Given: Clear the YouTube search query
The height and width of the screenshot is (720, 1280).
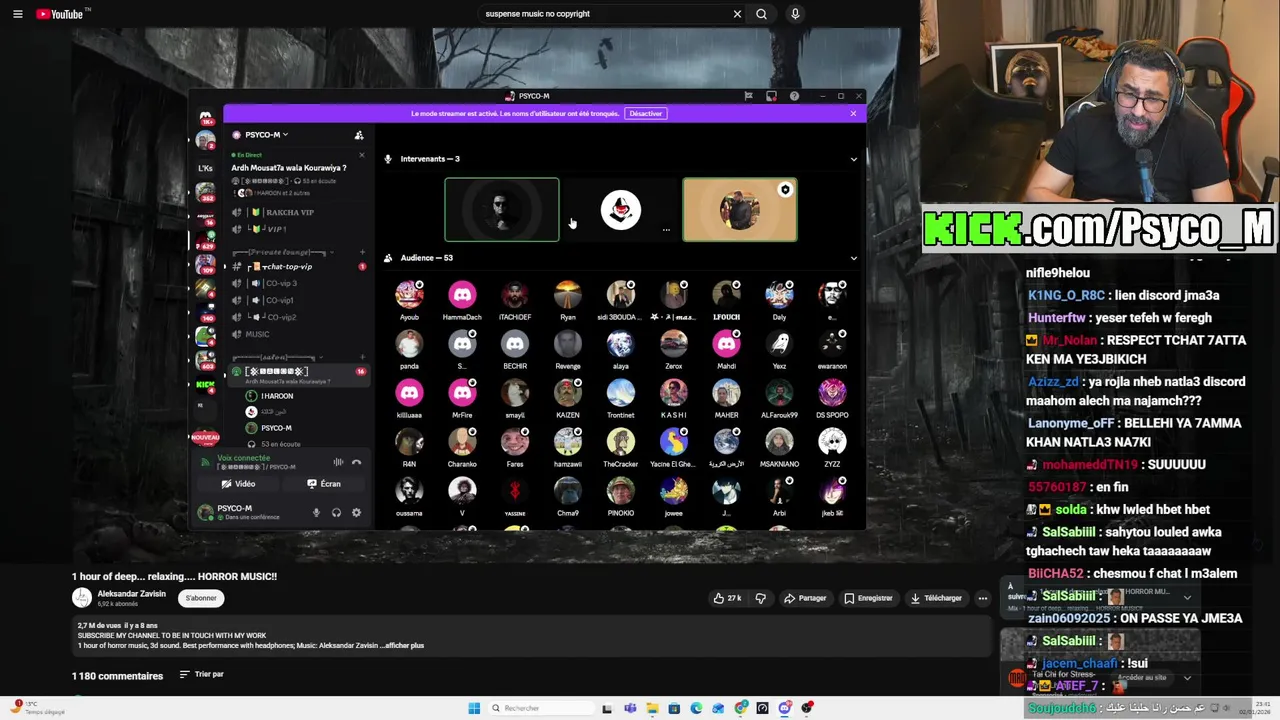Looking at the screenshot, I should (x=737, y=14).
